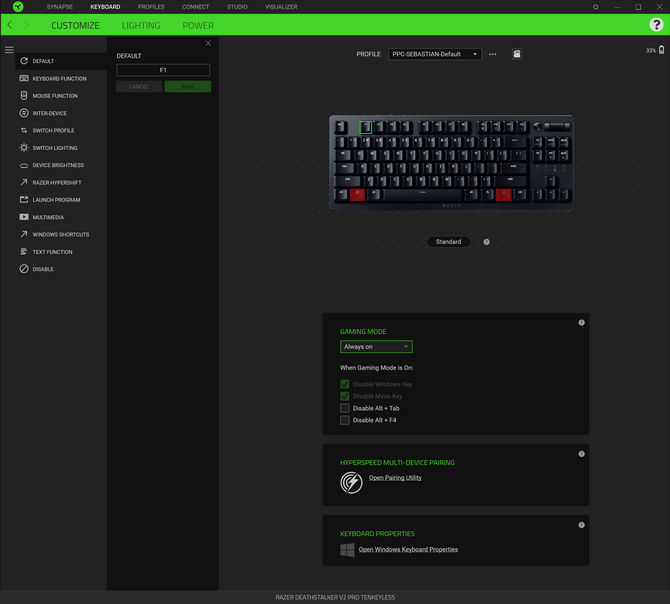Screen dimensions: 670x604
Task: Toggle the hamburger sidebar menu
Action: pyautogui.click(x=9, y=50)
